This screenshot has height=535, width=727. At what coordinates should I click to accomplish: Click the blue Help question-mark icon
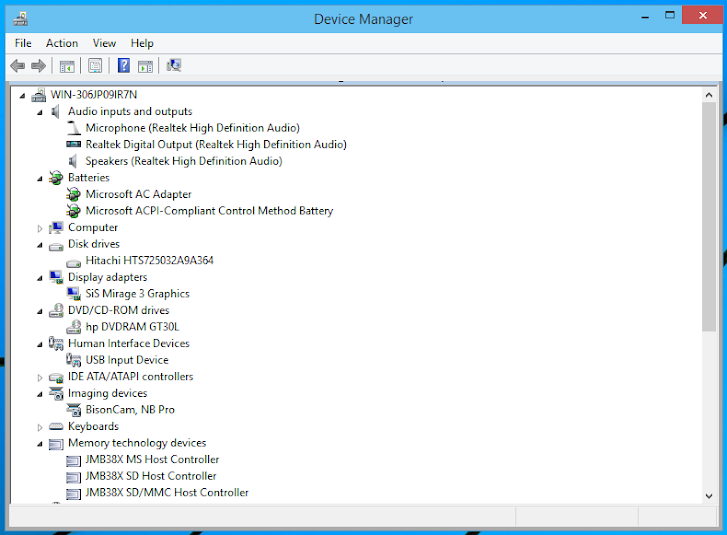coord(124,65)
